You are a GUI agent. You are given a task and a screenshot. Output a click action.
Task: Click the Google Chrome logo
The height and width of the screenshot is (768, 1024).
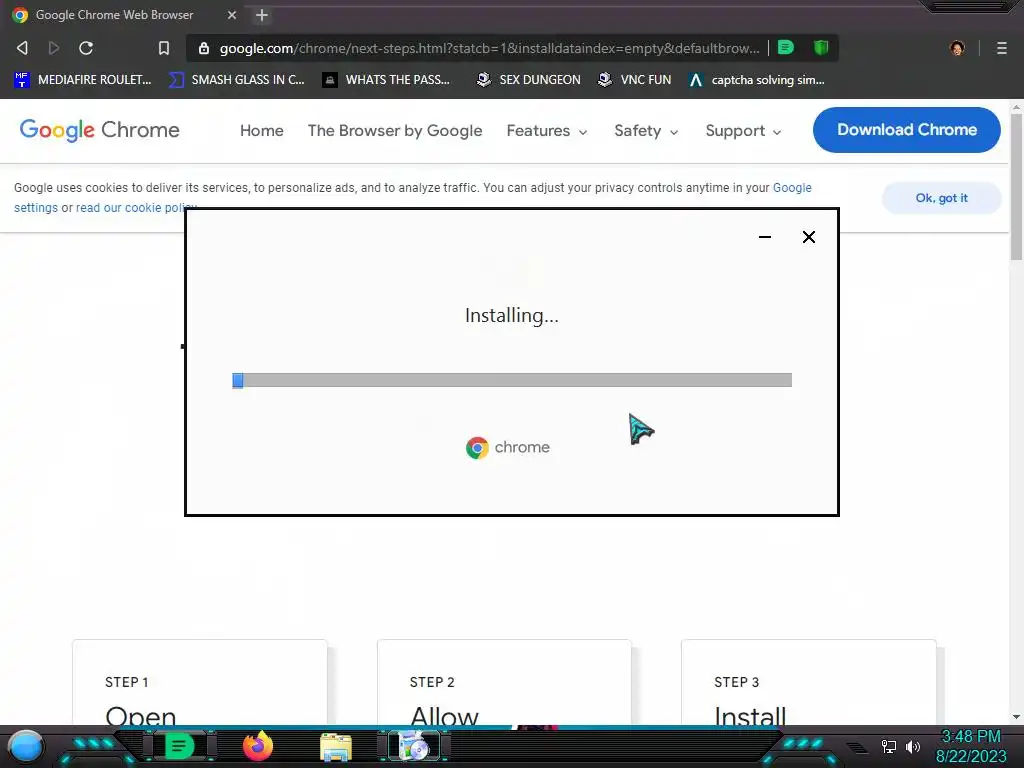(x=99, y=130)
